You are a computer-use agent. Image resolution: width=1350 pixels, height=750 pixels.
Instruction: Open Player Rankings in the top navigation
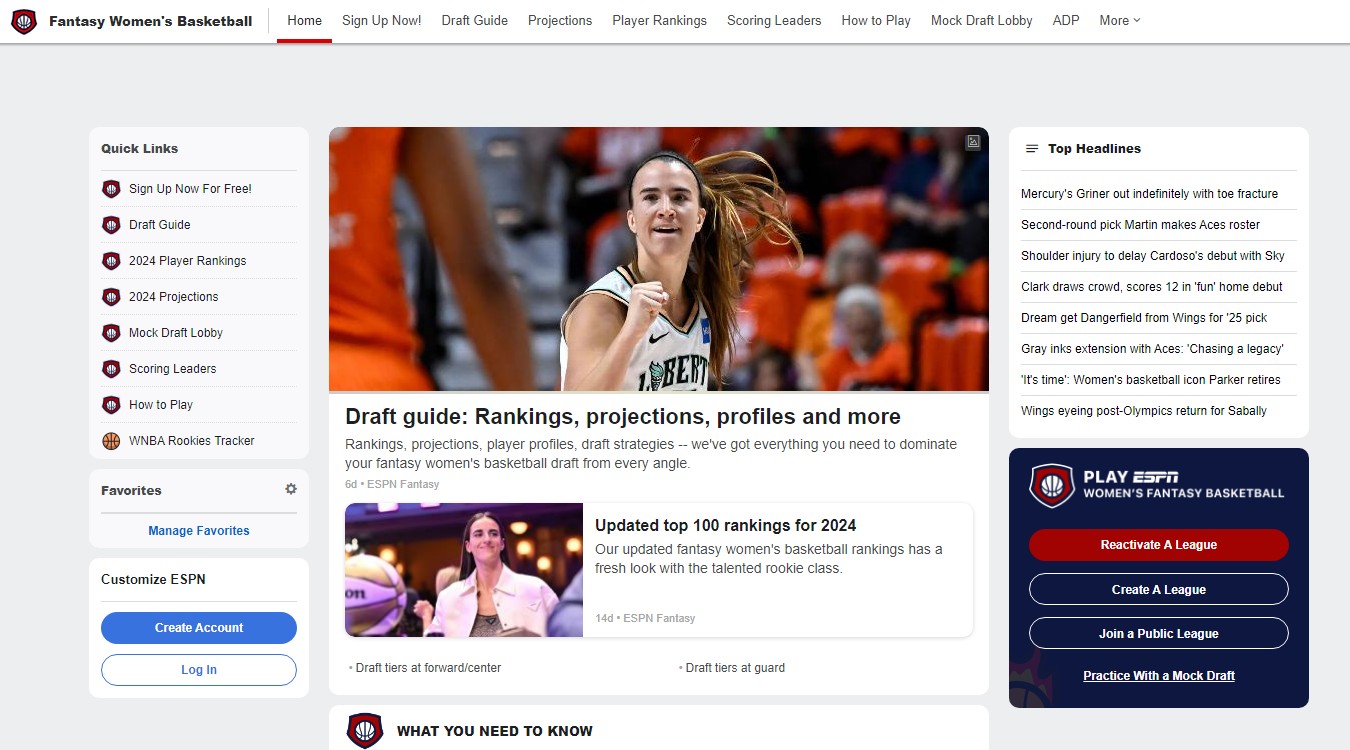pyautogui.click(x=659, y=20)
